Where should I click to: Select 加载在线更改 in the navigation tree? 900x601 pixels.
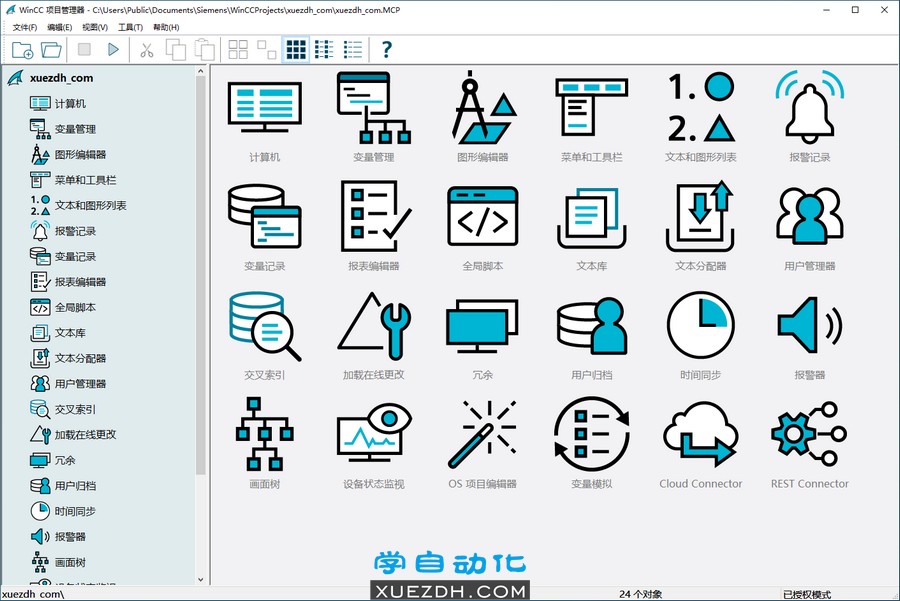point(86,435)
